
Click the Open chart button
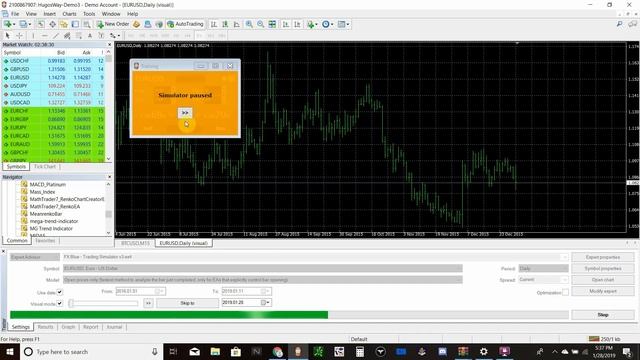coord(603,280)
